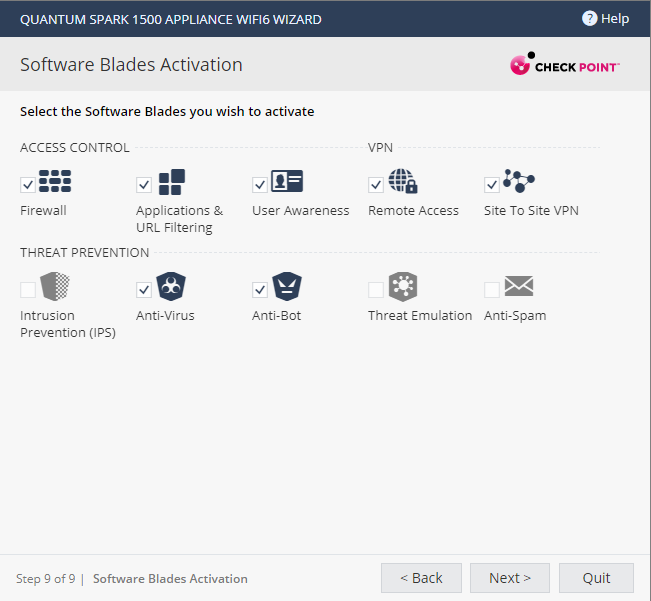Click the User Awareness badge icon

[x=287, y=182]
